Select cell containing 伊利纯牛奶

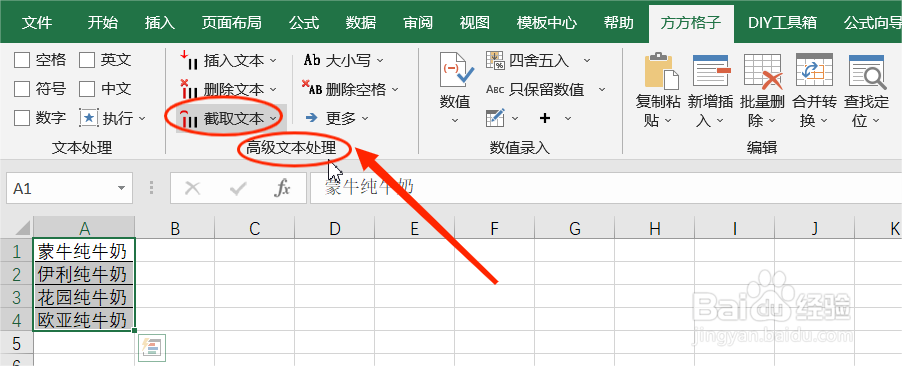(x=84, y=274)
